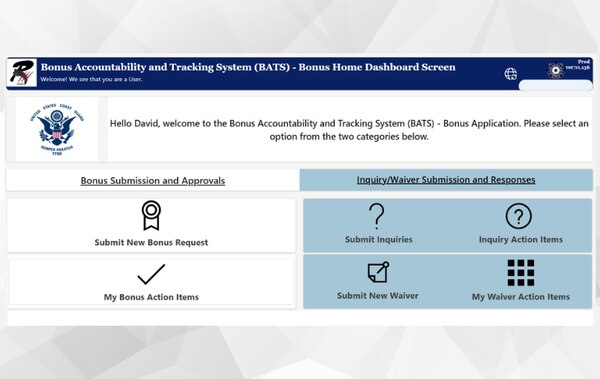Click the award ribbon icon
Image resolution: width=600 pixels, height=379 pixels.
point(151,216)
